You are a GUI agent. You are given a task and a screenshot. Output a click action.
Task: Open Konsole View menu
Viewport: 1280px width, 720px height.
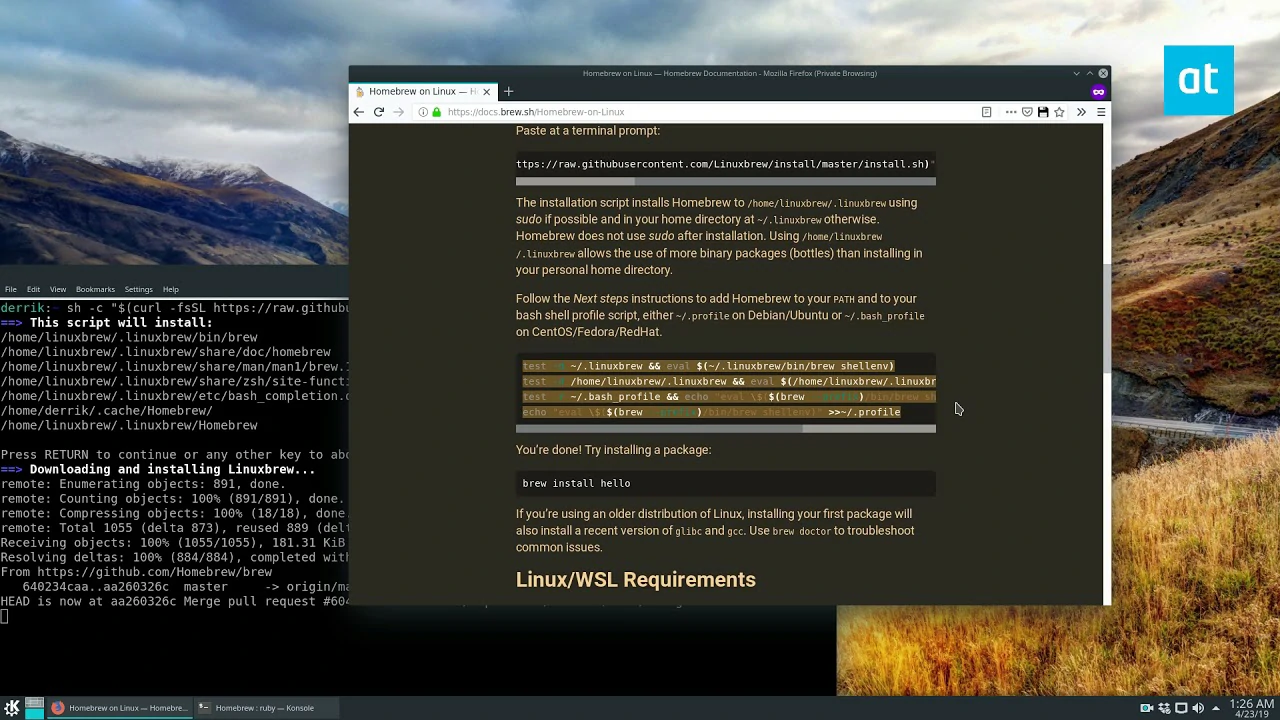58,289
